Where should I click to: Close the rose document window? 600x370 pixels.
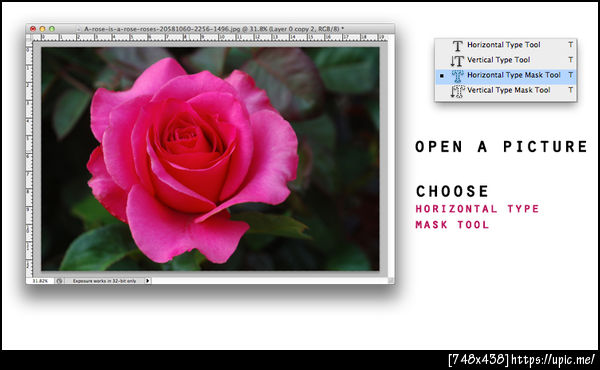click(33, 29)
